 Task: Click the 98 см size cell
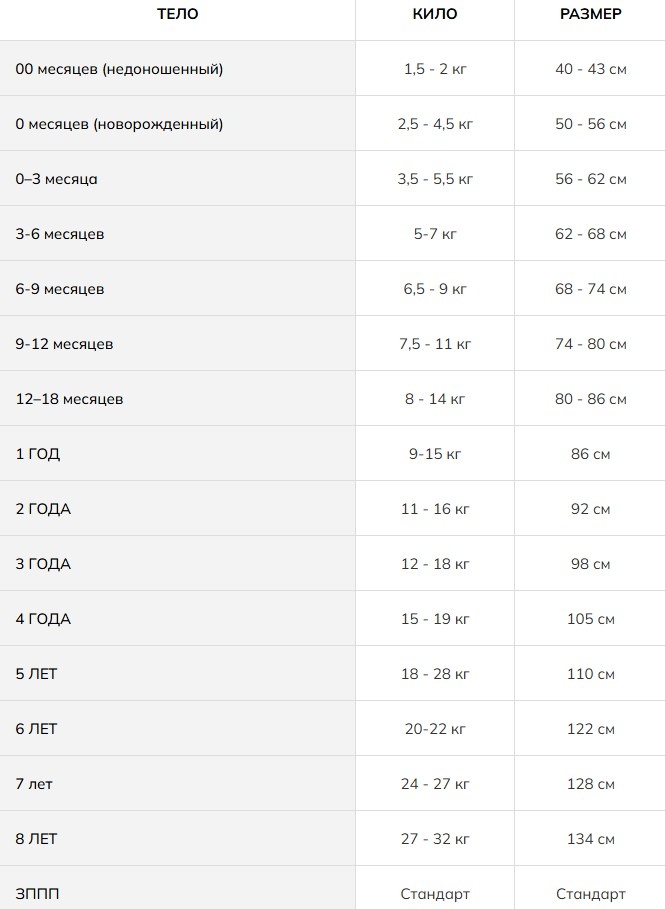tap(590, 564)
